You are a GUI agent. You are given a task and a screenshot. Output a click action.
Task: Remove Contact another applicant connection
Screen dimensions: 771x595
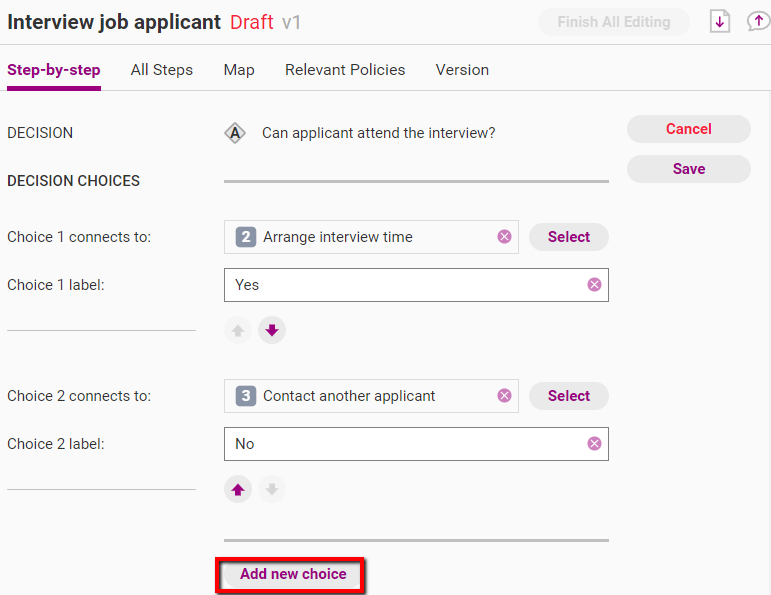point(504,395)
